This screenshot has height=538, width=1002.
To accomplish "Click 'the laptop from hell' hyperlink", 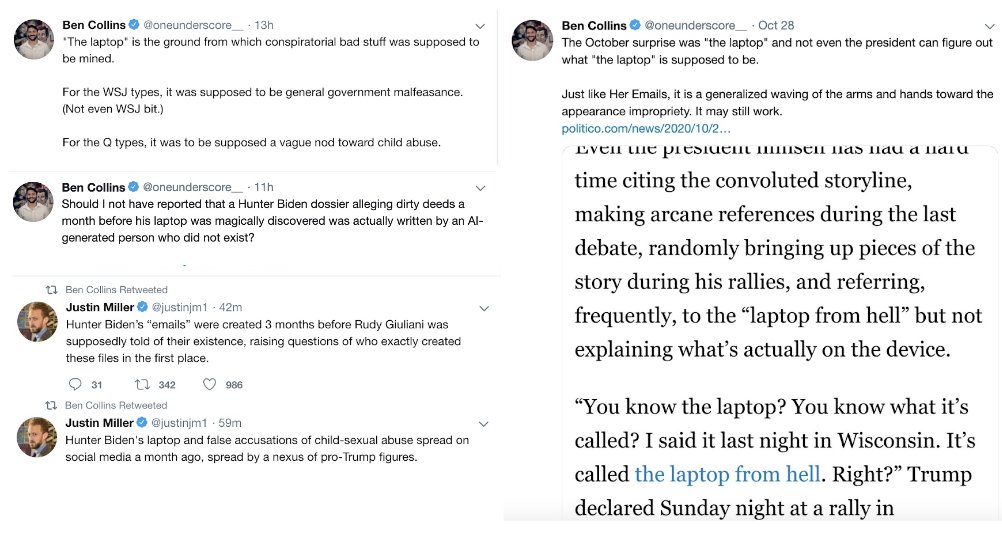I will click(727, 474).
